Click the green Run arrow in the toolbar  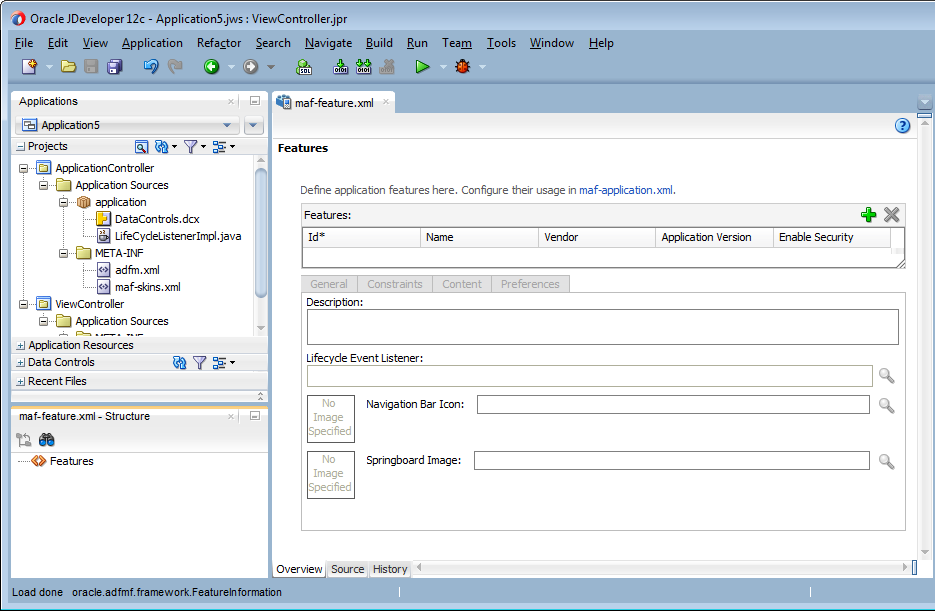tap(422, 67)
